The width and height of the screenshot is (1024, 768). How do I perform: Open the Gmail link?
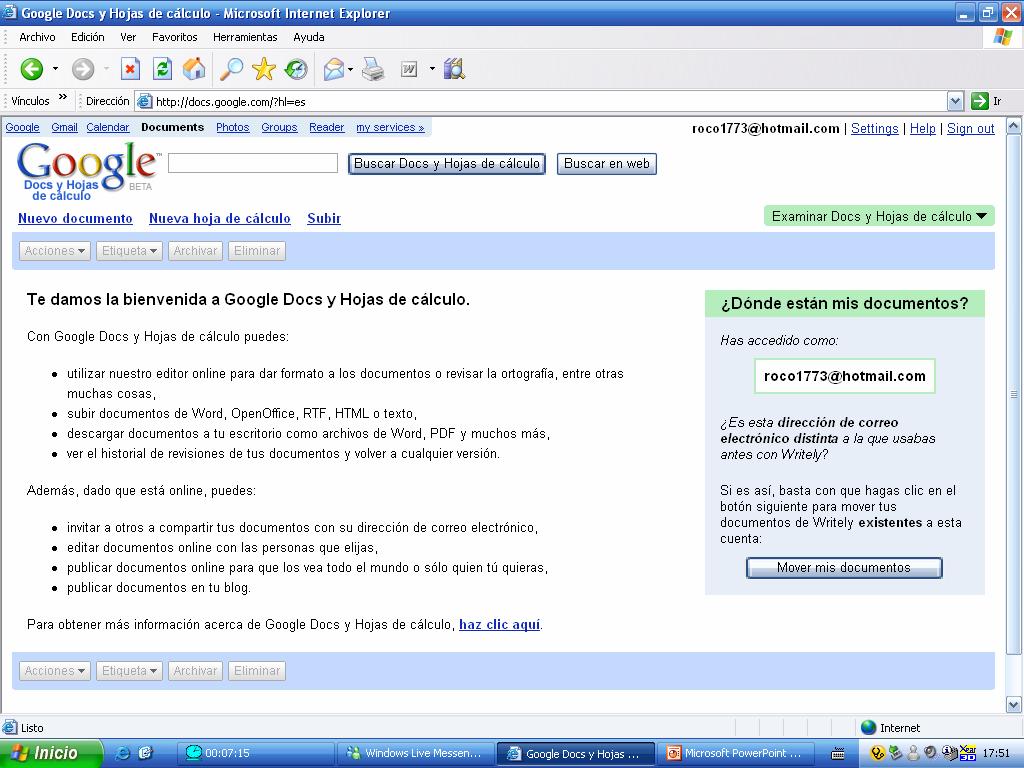pos(65,127)
